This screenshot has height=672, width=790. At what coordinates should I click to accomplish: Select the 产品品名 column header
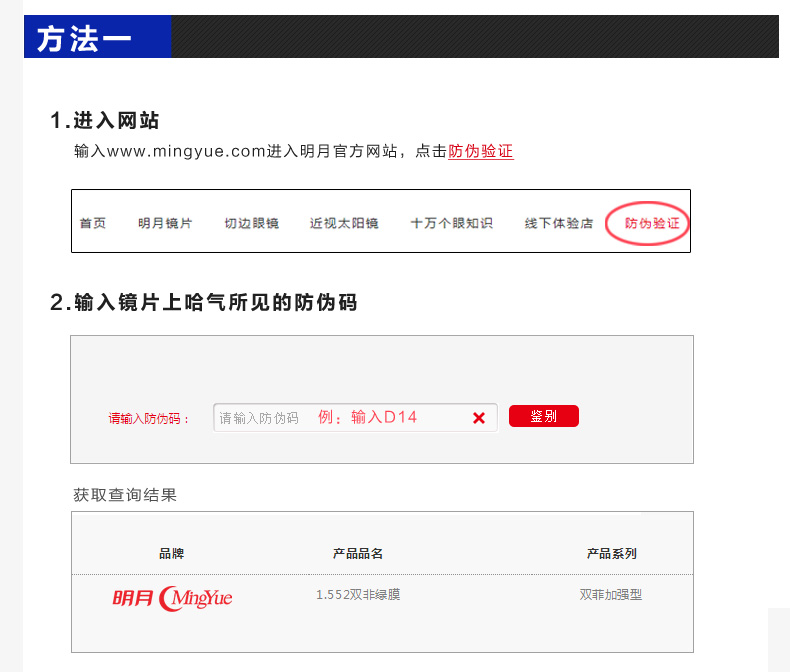[x=358, y=554]
